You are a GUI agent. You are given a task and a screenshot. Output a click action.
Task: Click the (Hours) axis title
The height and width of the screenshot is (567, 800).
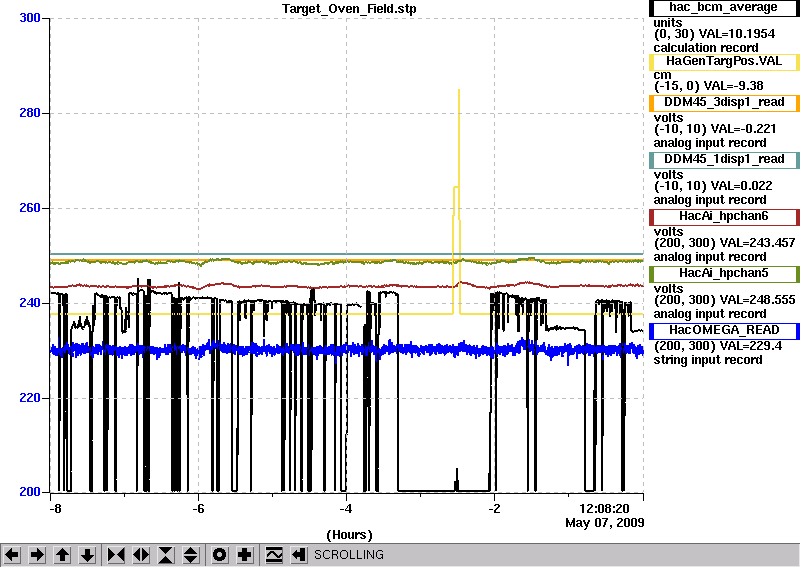click(349, 535)
